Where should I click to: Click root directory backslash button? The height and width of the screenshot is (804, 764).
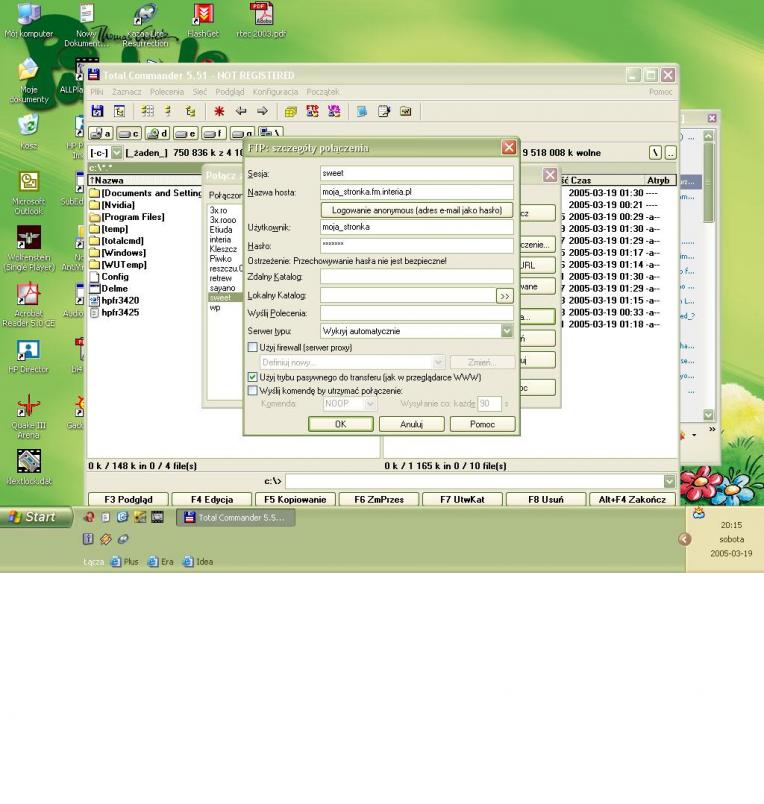tap(655, 153)
